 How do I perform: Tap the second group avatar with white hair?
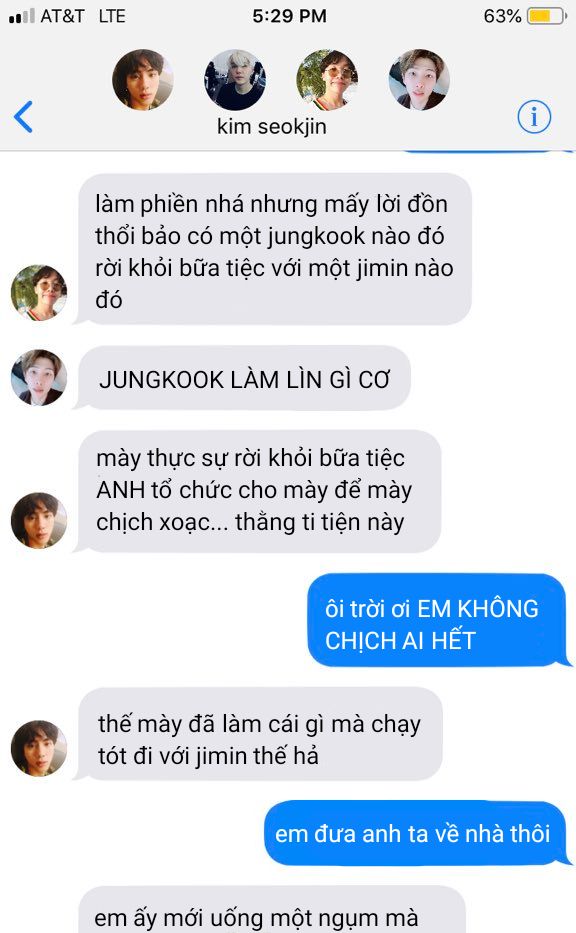pyautogui.click(x=235, y=80)
